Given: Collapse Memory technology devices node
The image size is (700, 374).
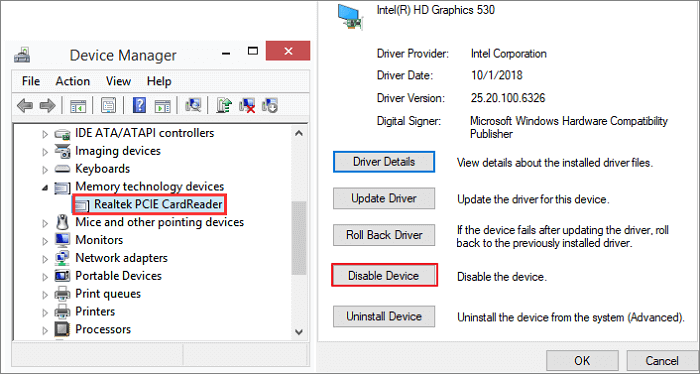Looking at the screenshot, I should (45, 188).
